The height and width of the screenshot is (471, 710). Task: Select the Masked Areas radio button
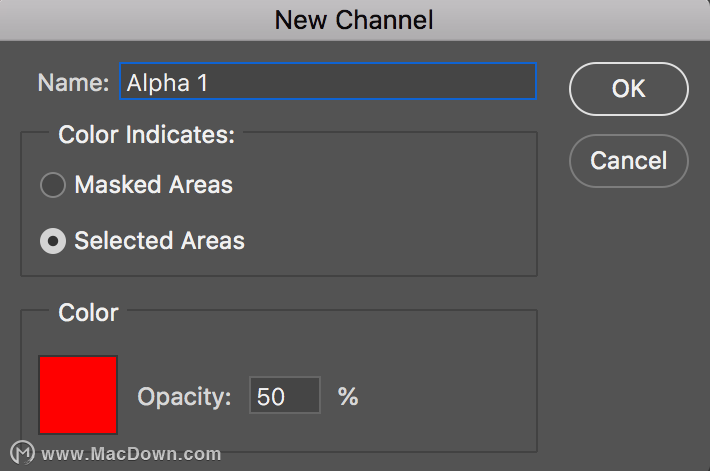pyautogui.click(x=53, y=185)
